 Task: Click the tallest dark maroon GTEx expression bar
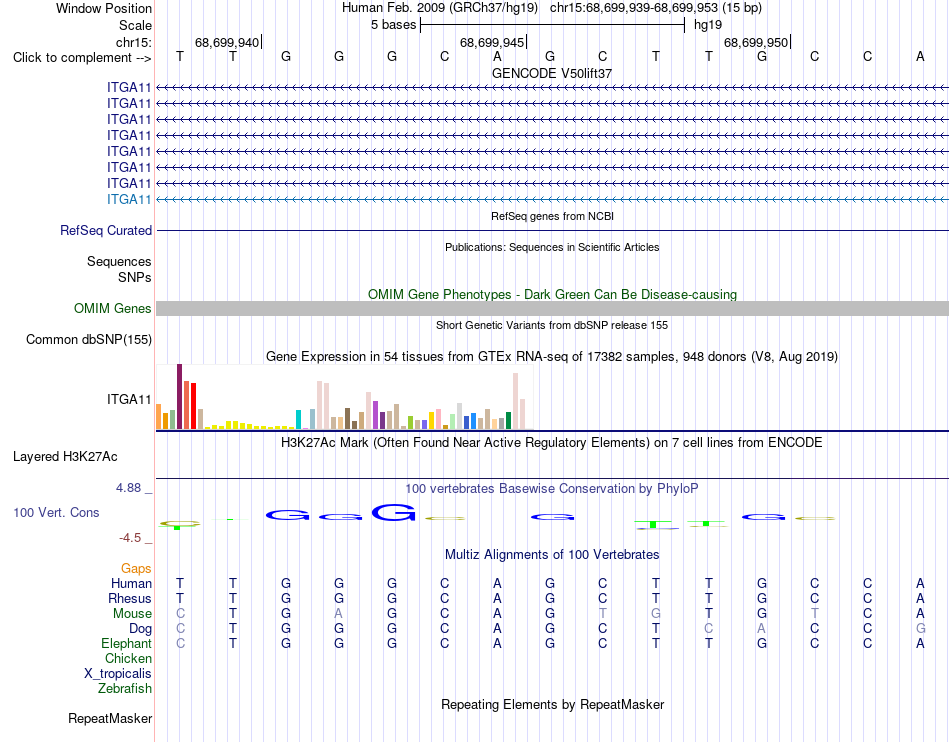(x=179, y=397)
